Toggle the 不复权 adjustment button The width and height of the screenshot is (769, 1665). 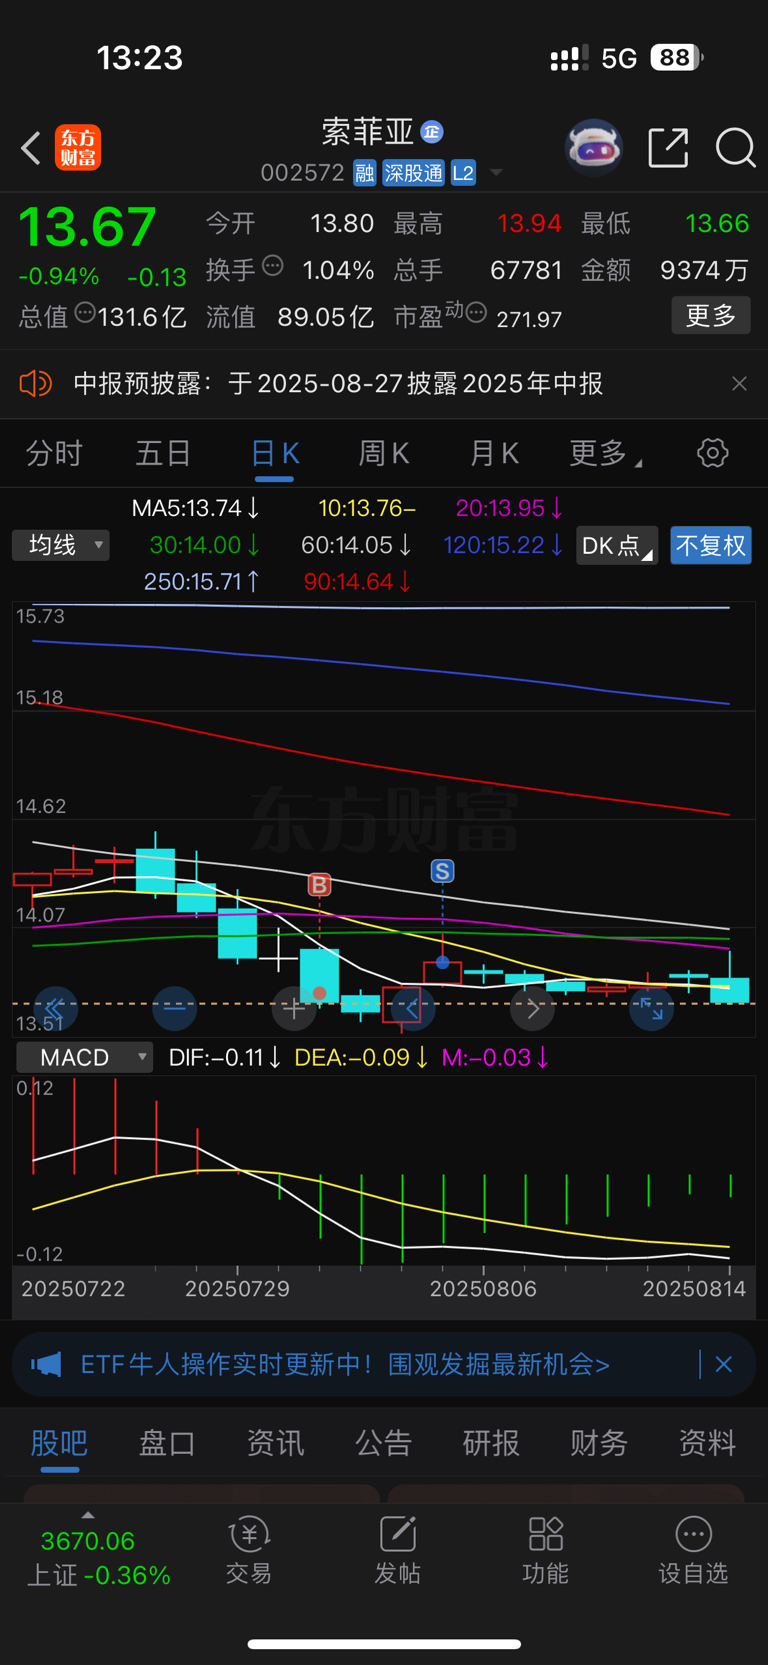[711, 546]
